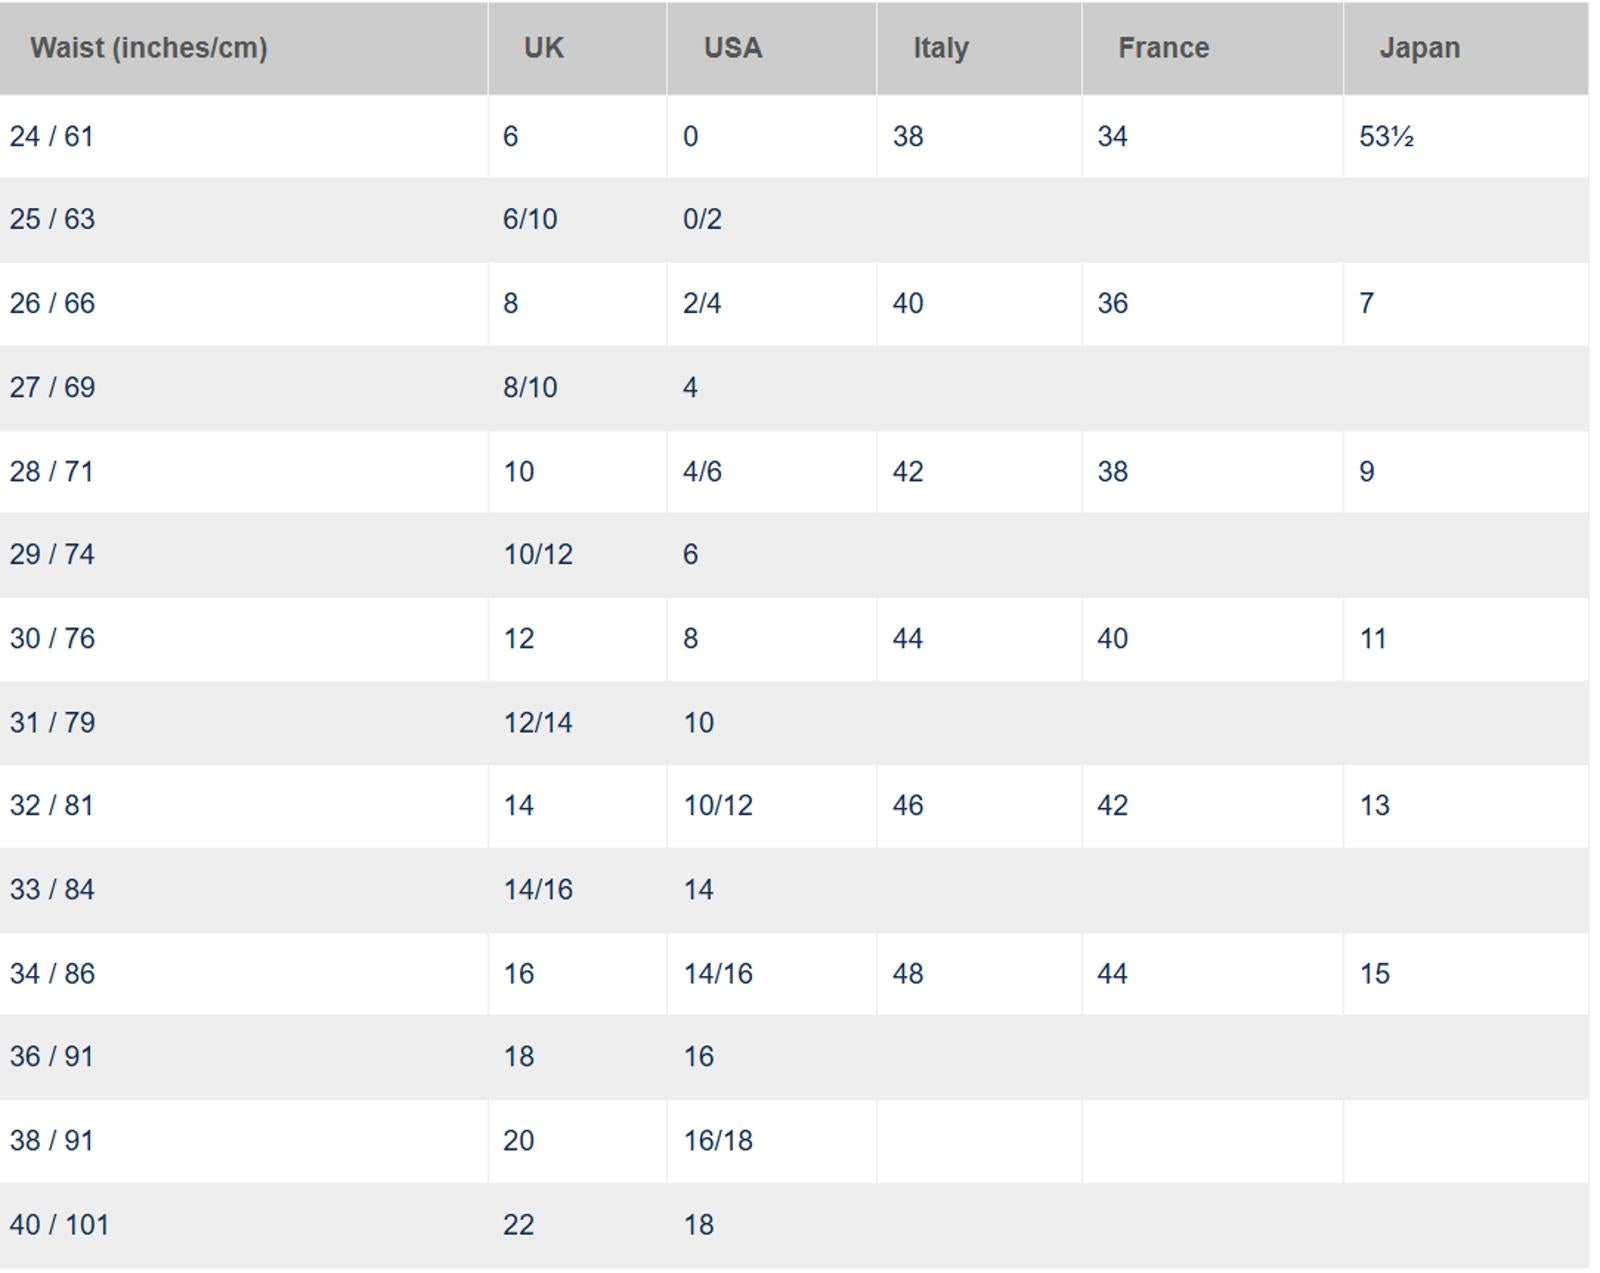This screenshot has height=1273, width=1600.
Task: Click the UK column header
Action: tap(544, 48)
